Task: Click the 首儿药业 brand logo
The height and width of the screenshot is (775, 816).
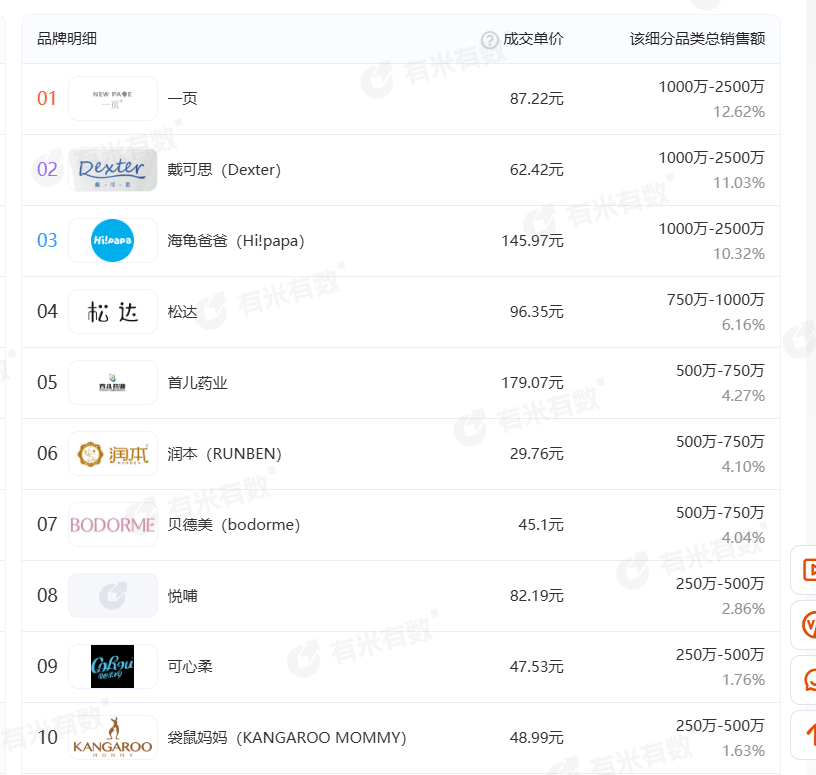Action: [113, 383]
